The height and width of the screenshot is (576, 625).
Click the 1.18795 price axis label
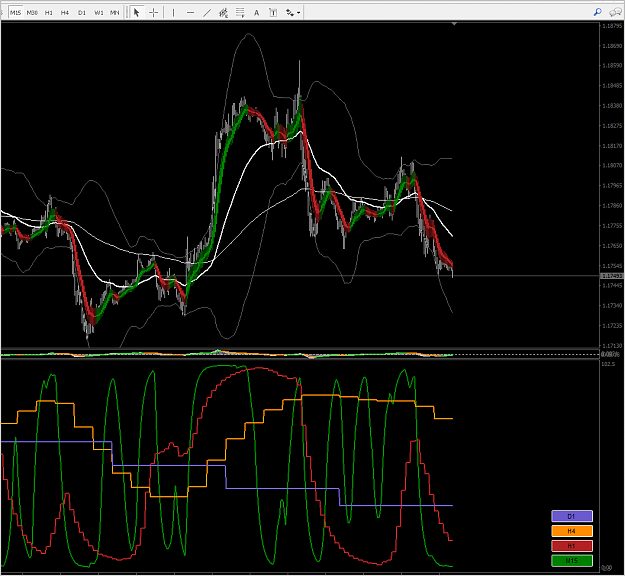click(x=612, y=26)
